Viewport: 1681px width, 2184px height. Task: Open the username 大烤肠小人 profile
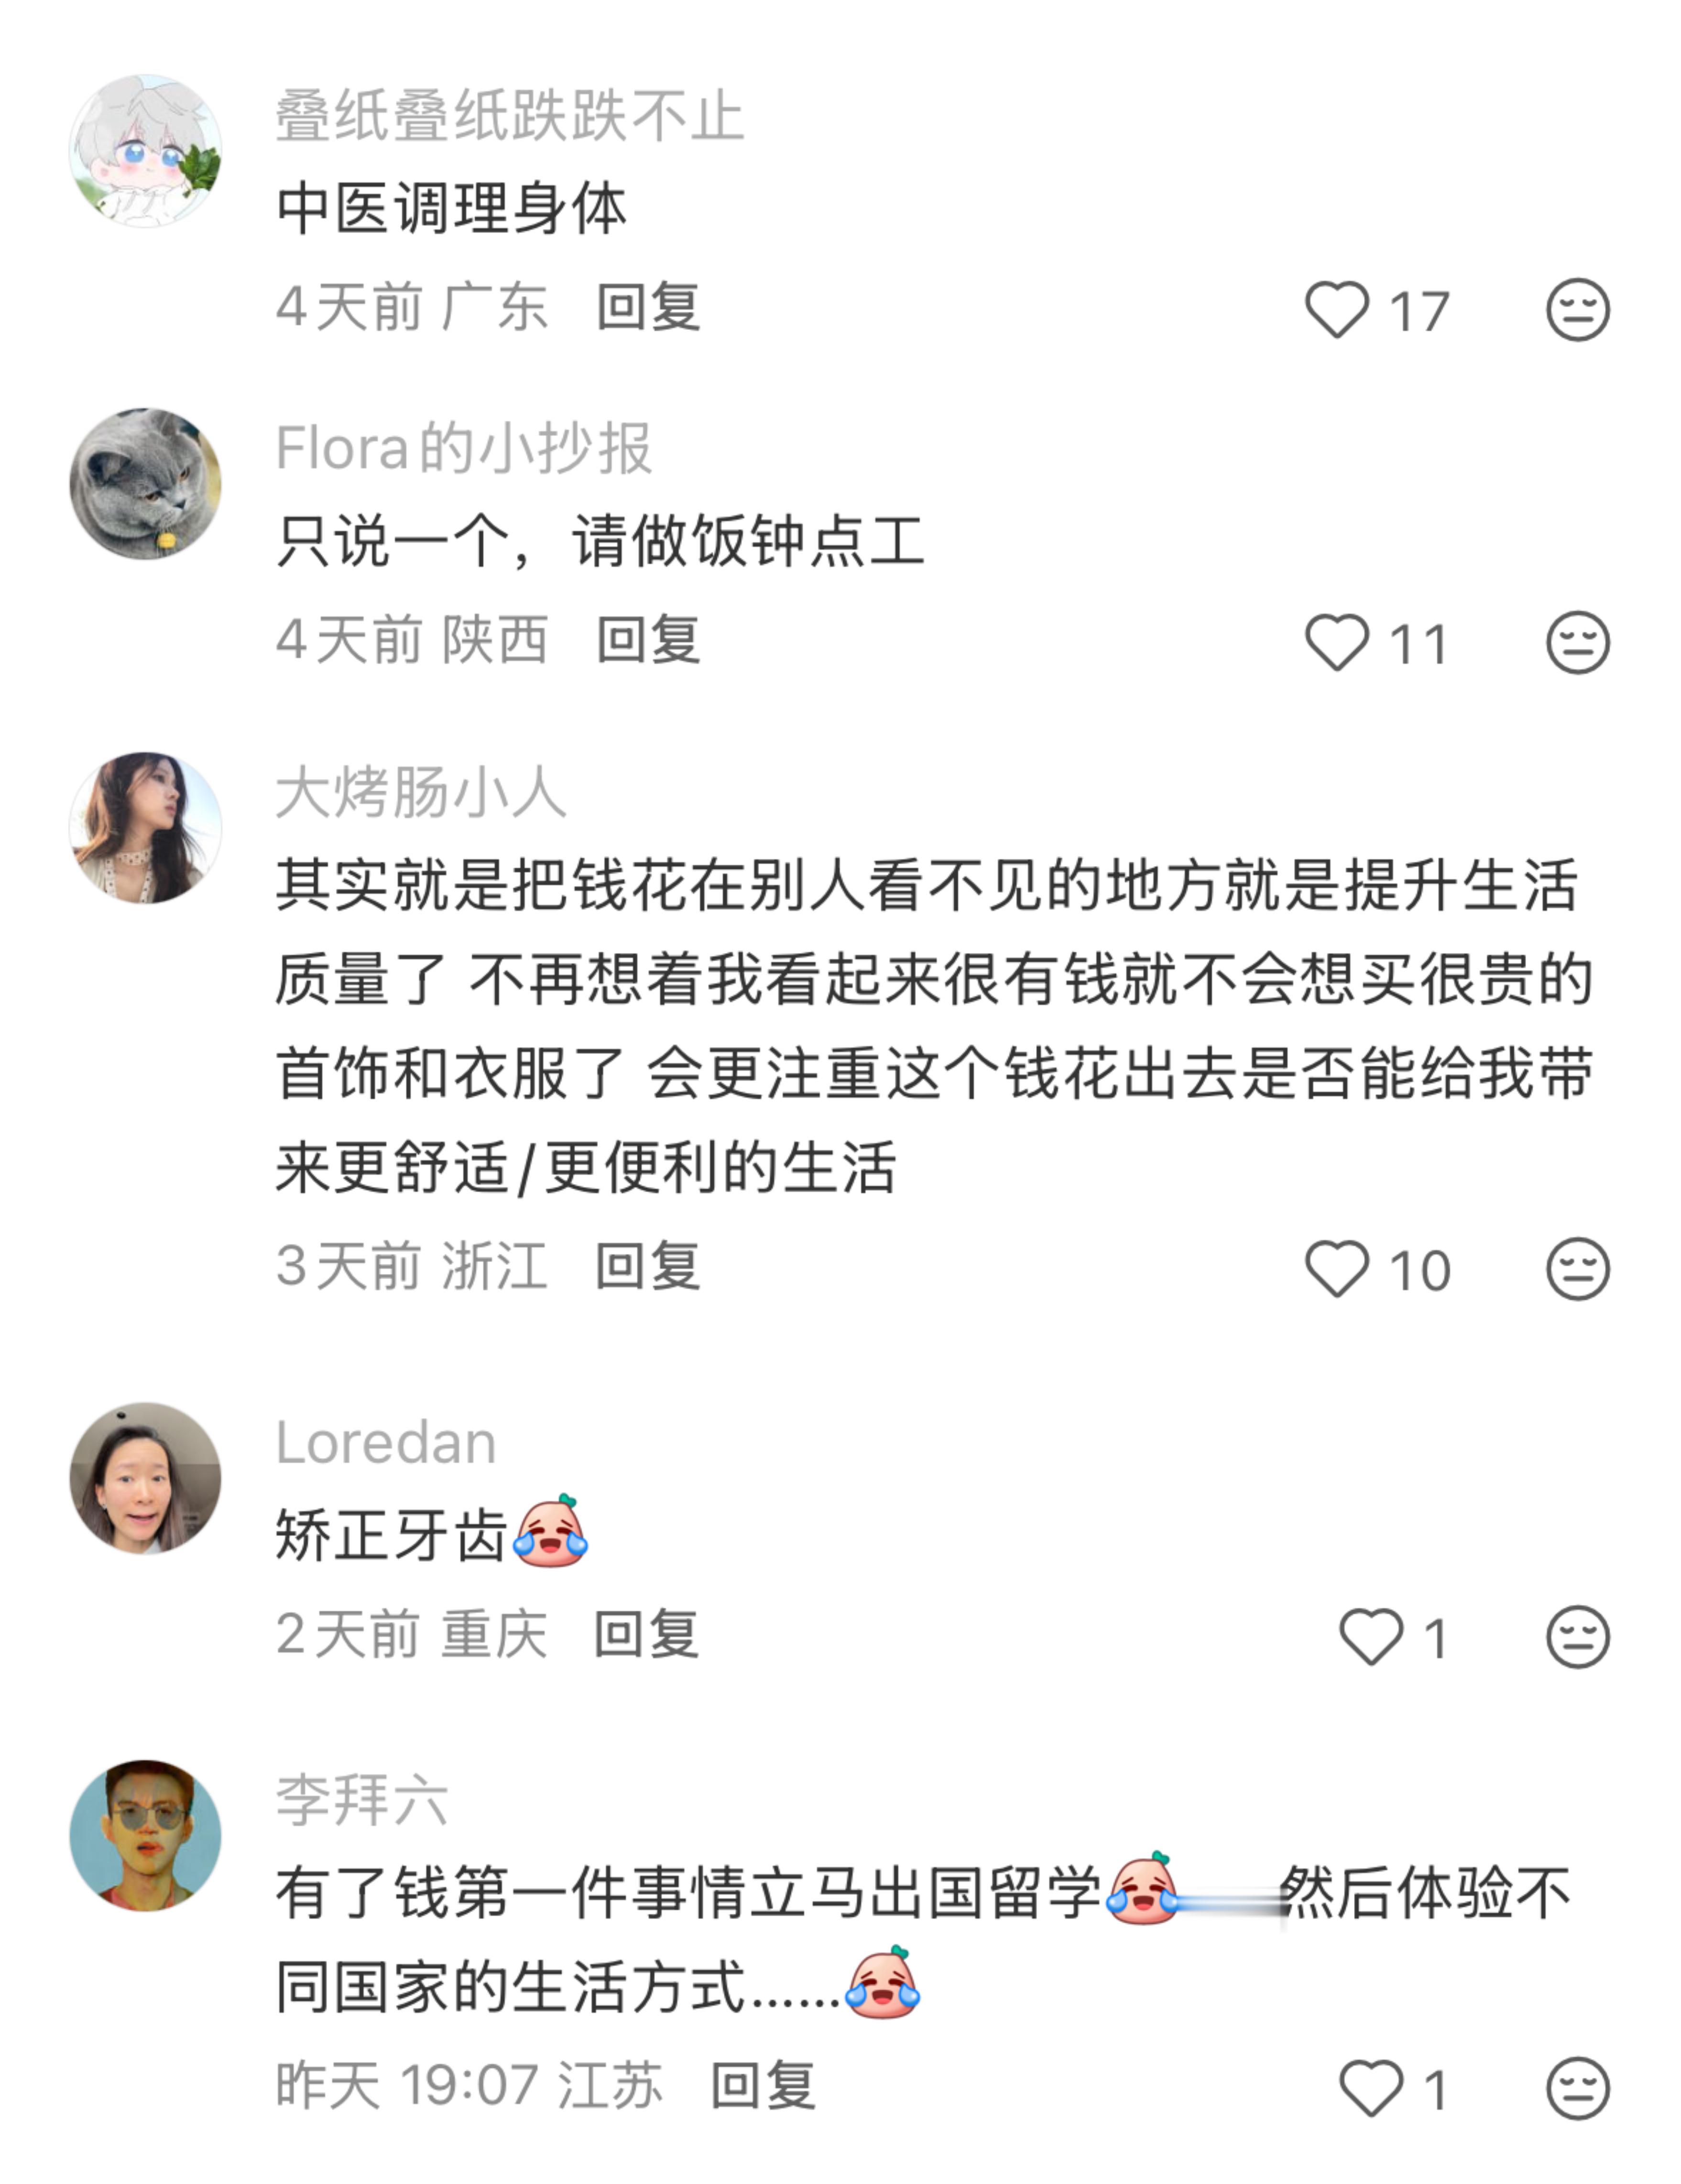click(x=421, y=793)
